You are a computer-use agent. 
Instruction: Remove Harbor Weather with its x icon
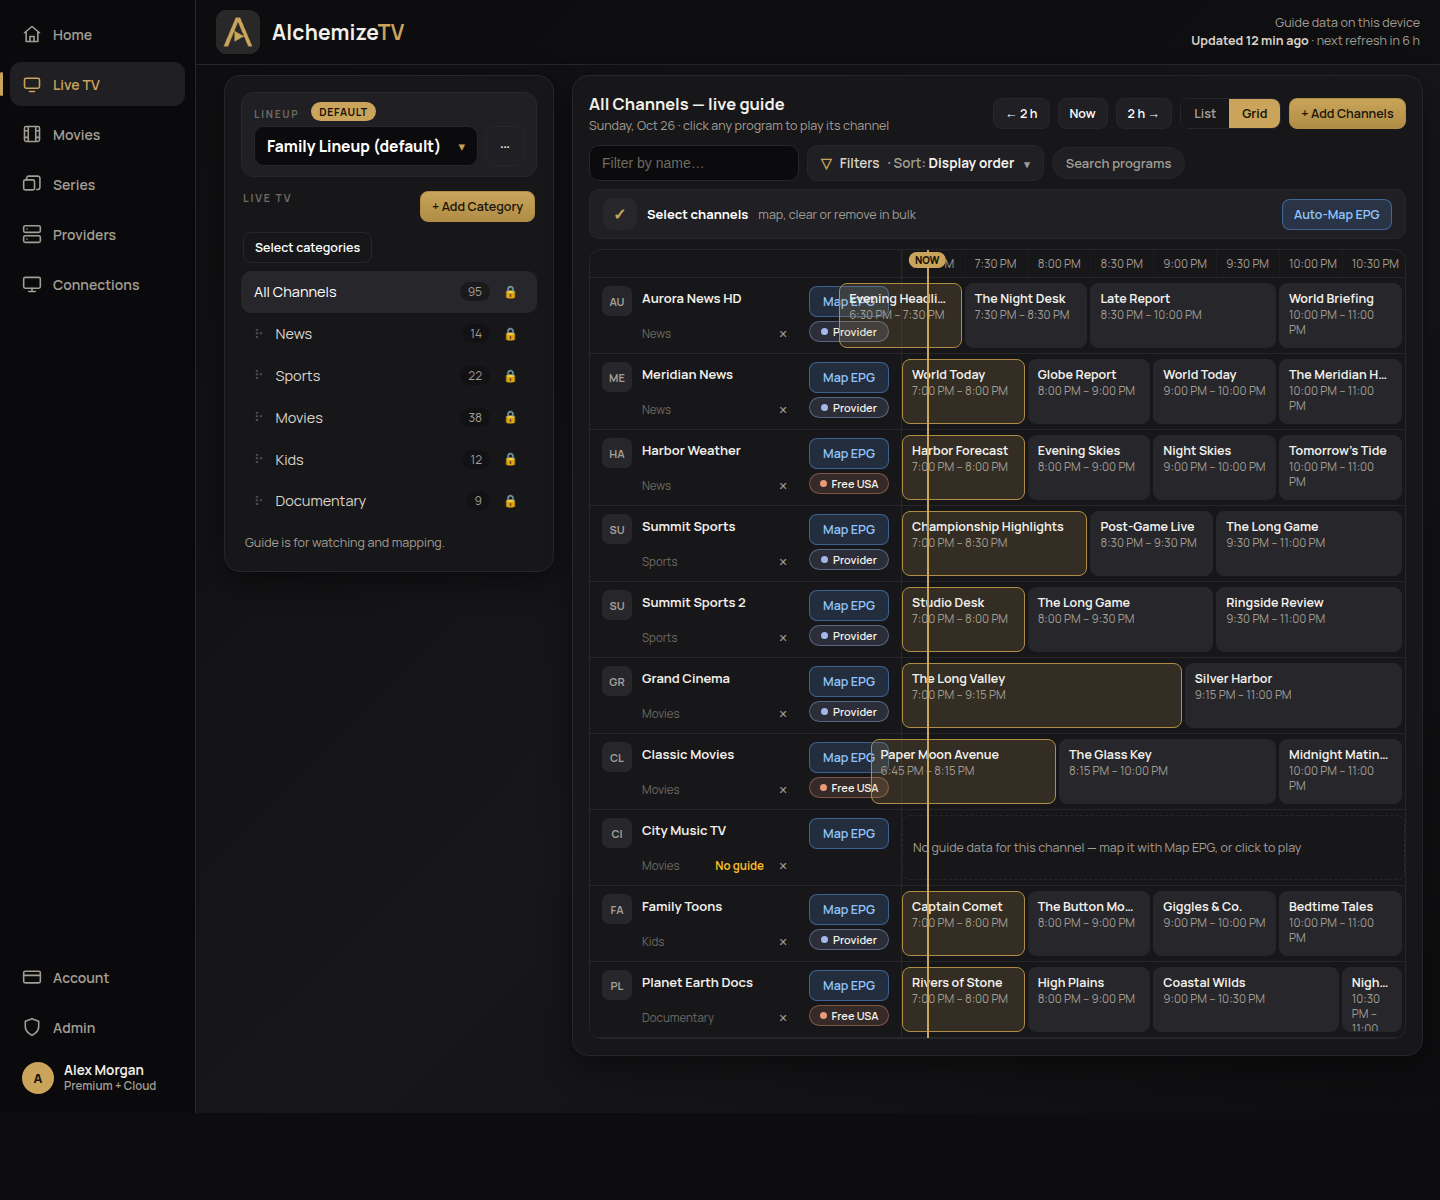[x=783, y=486]
